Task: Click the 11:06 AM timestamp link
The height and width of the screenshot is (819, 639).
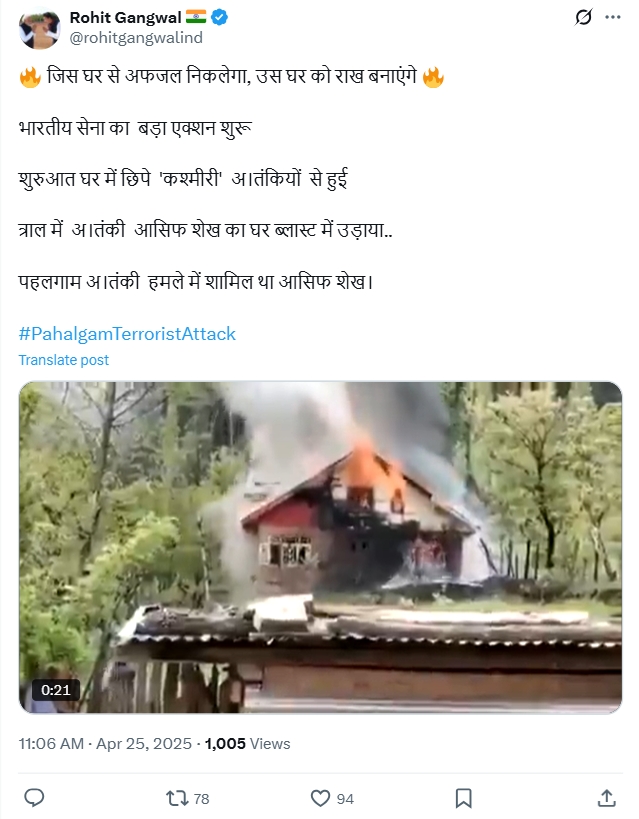Action: 51,743
